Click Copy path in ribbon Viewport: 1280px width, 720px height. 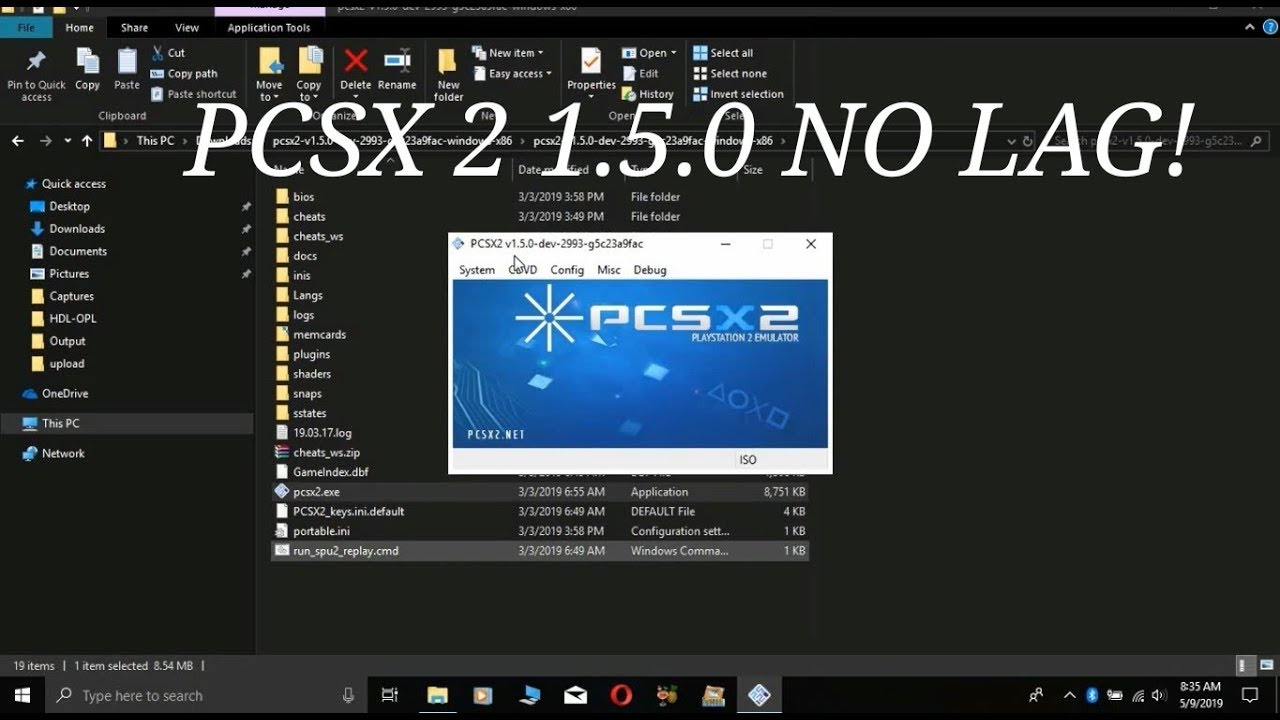pyautogui.click(x=184, y=74)
